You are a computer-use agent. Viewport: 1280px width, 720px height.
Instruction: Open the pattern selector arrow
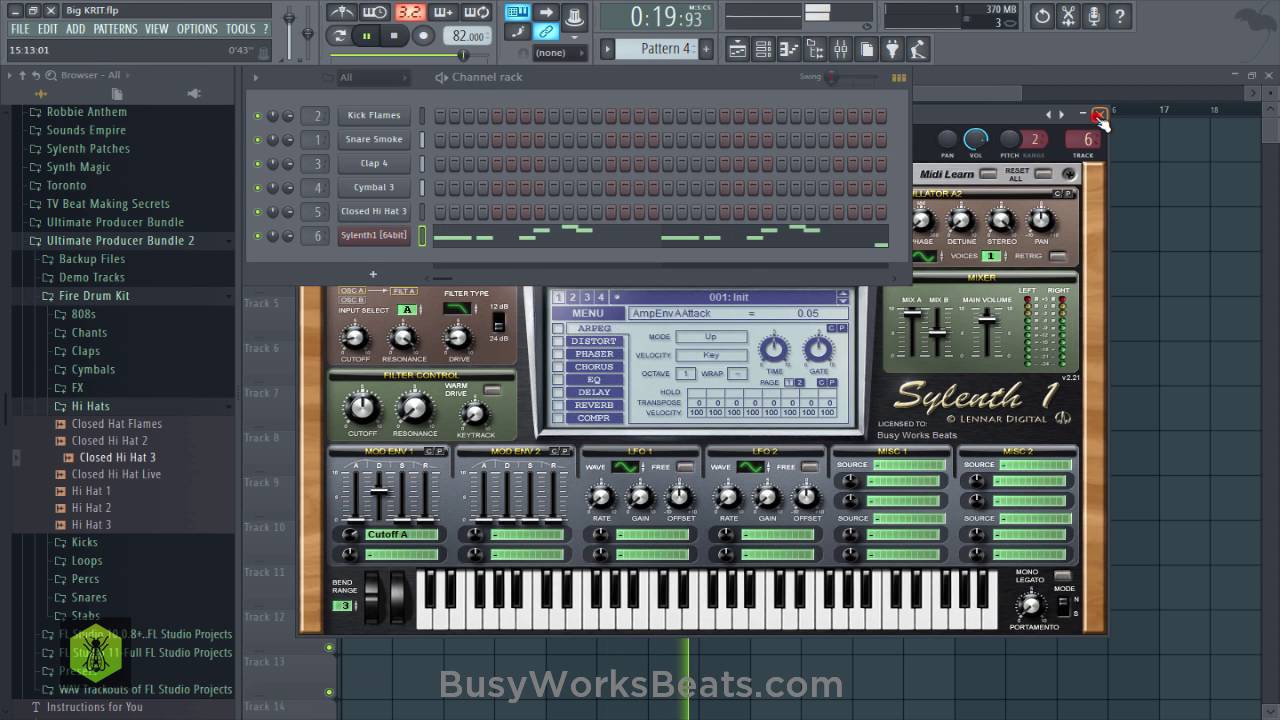tap(607, 49)
